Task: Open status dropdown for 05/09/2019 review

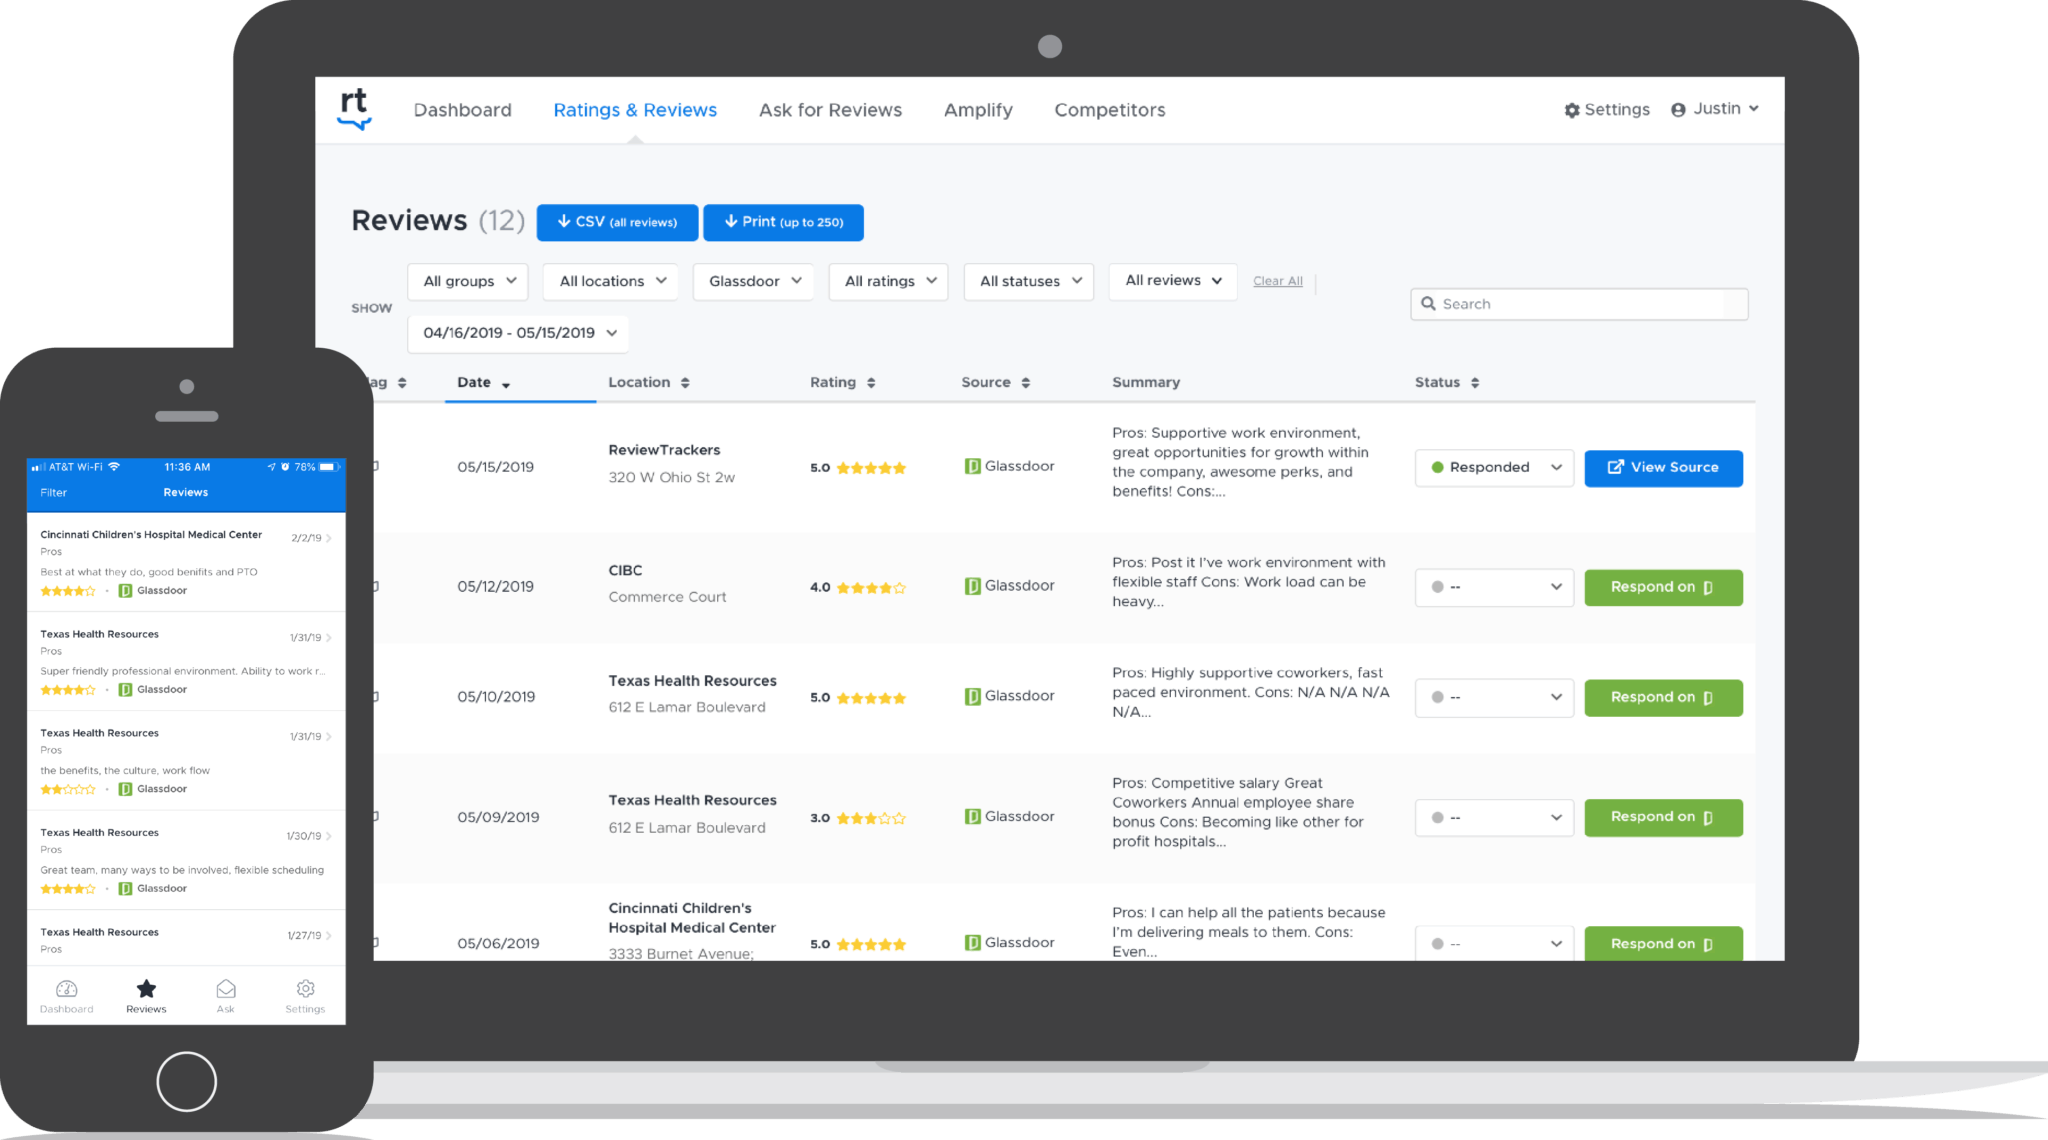Action: pos(1495,818)
